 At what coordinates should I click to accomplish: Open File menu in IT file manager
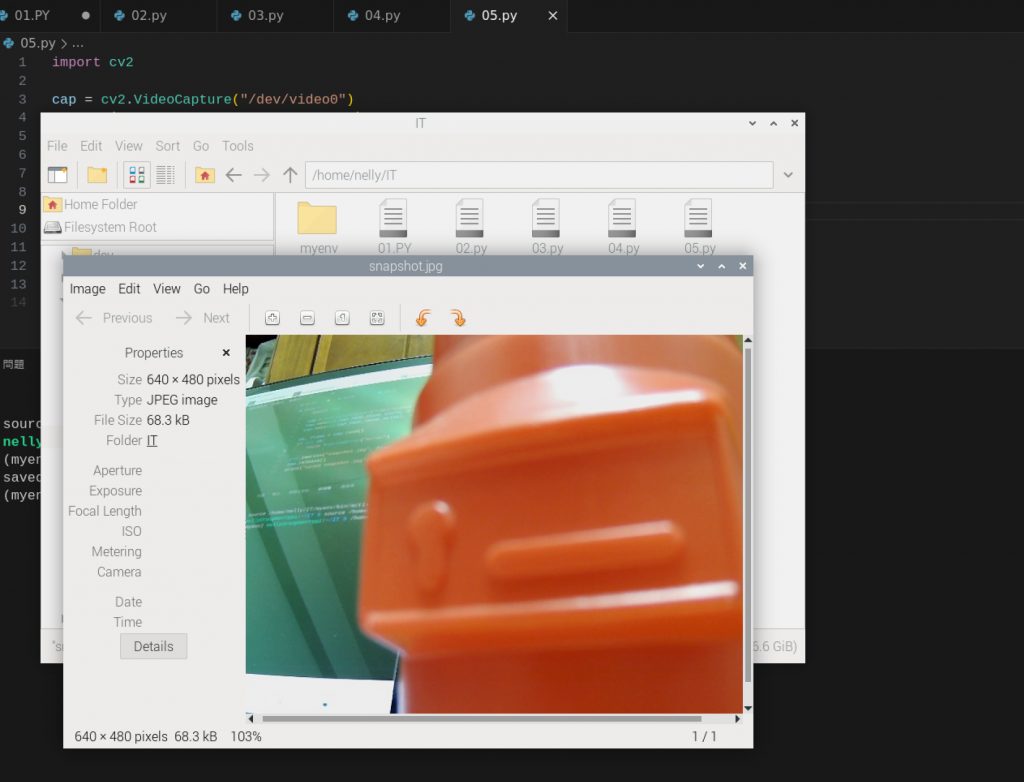[57, 146]
